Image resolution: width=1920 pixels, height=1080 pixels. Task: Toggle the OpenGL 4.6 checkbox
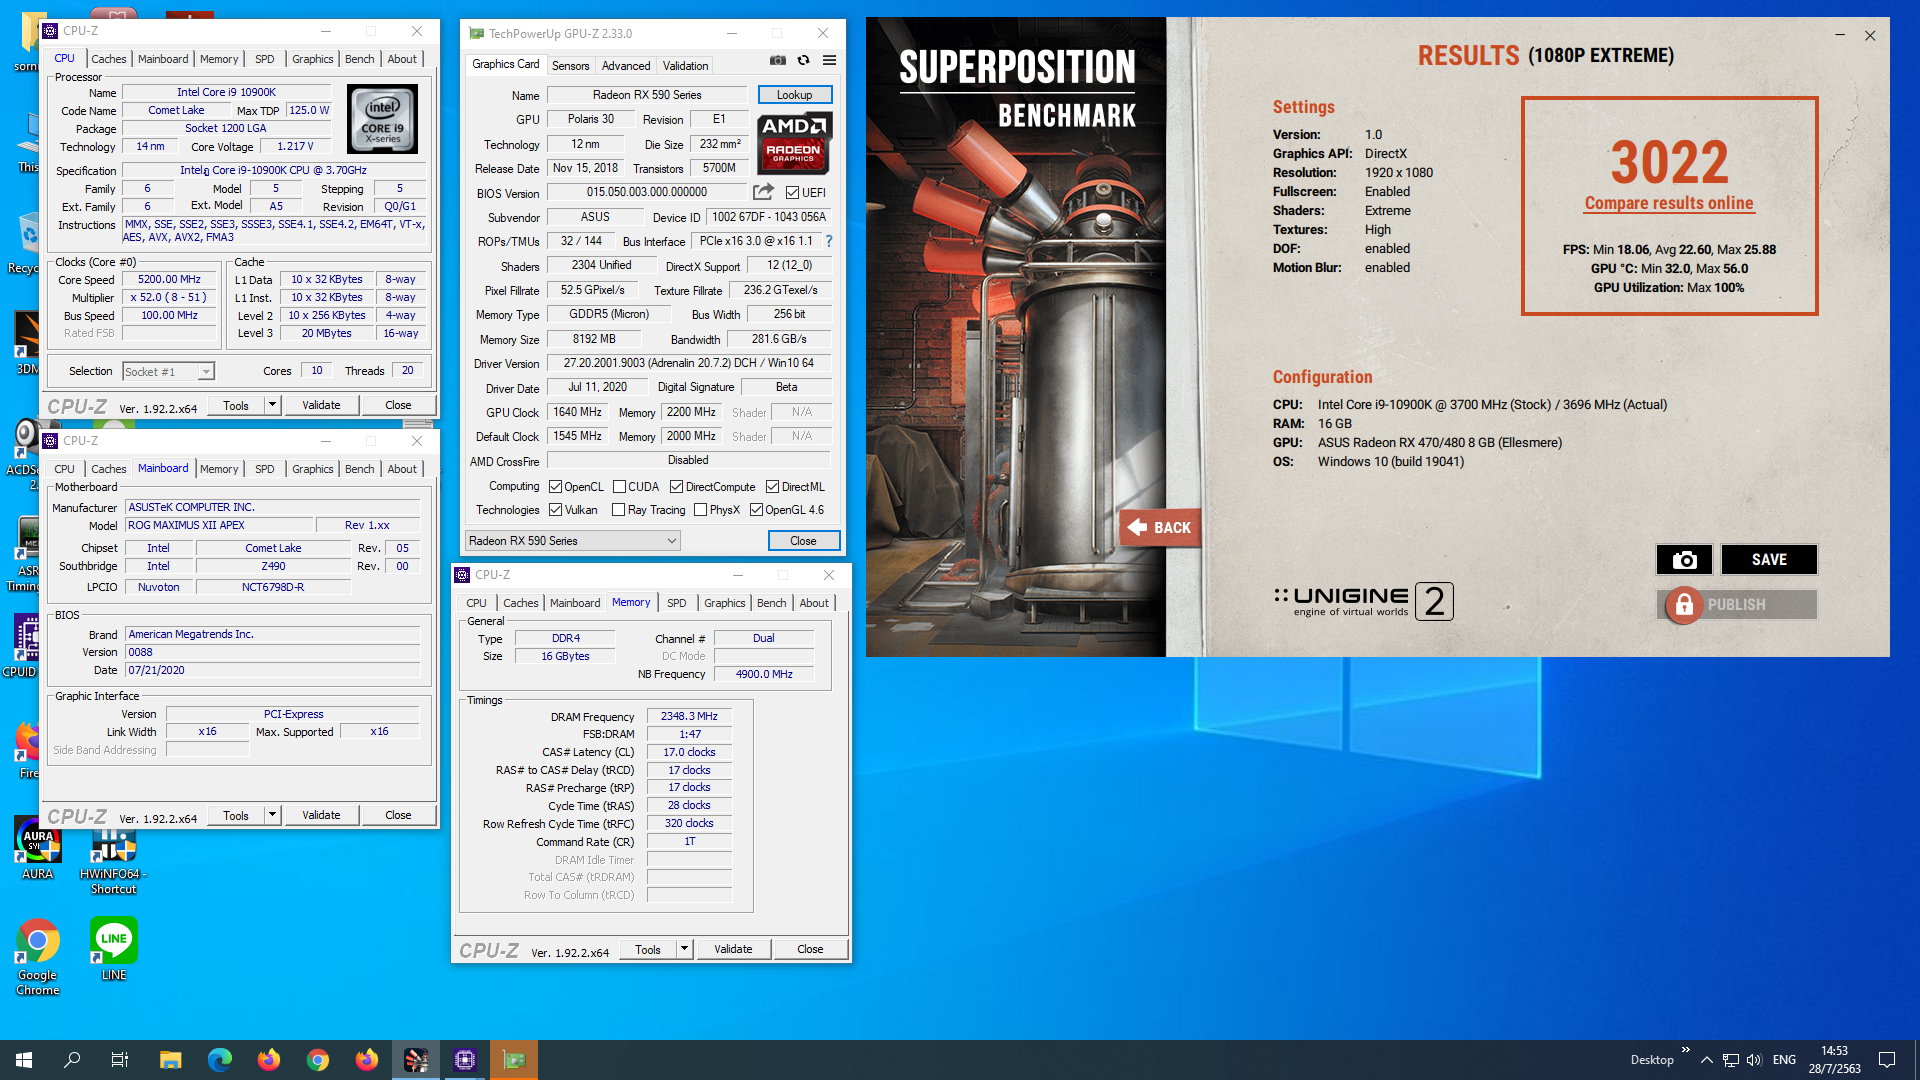click(756, 510)
